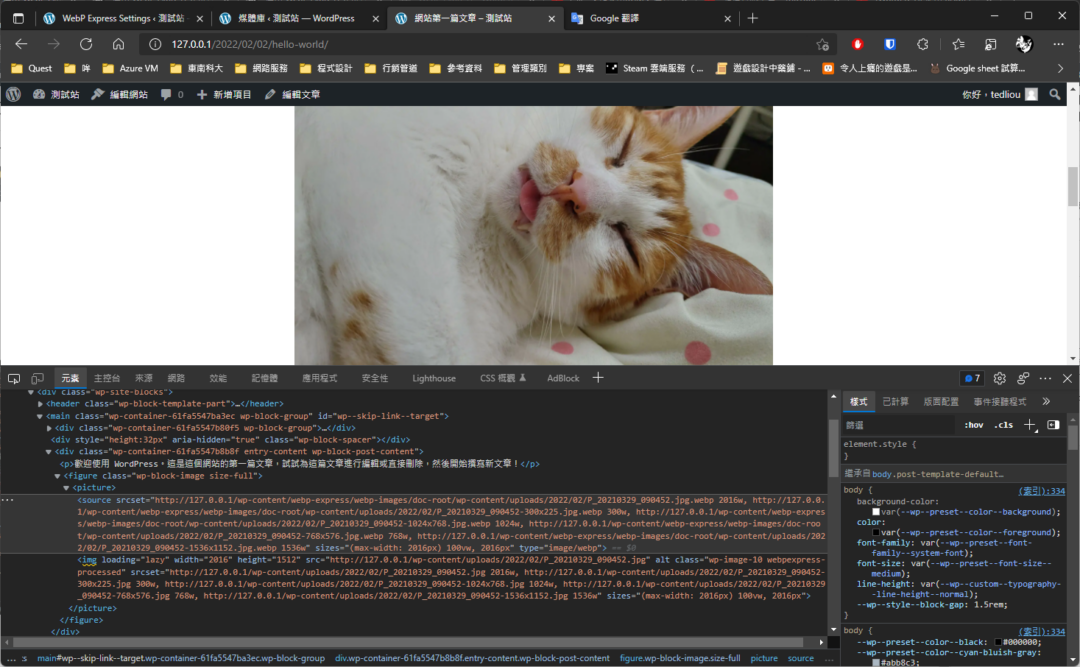Close the DevTools panel

point(1068,378)
